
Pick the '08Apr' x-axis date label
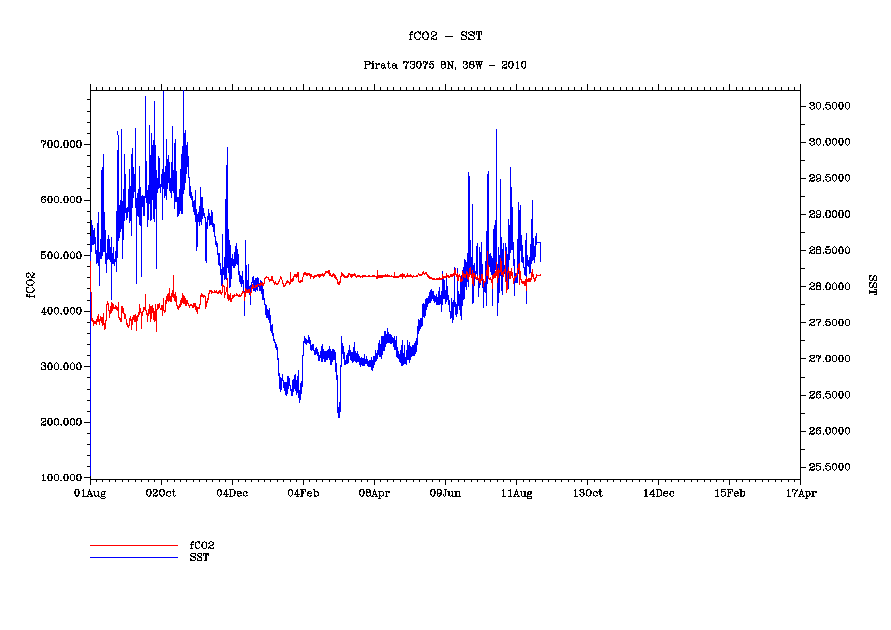(x=374, y=493)
